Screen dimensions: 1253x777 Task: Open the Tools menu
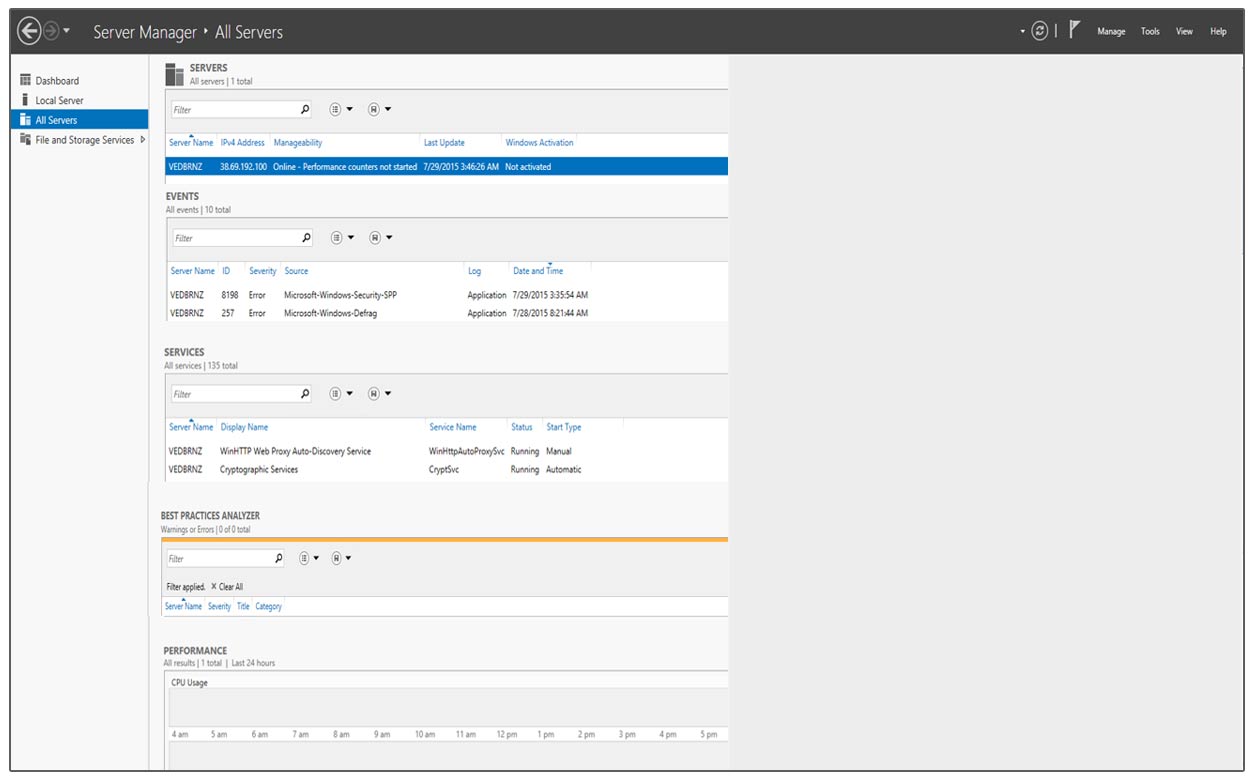point(1150,31)
